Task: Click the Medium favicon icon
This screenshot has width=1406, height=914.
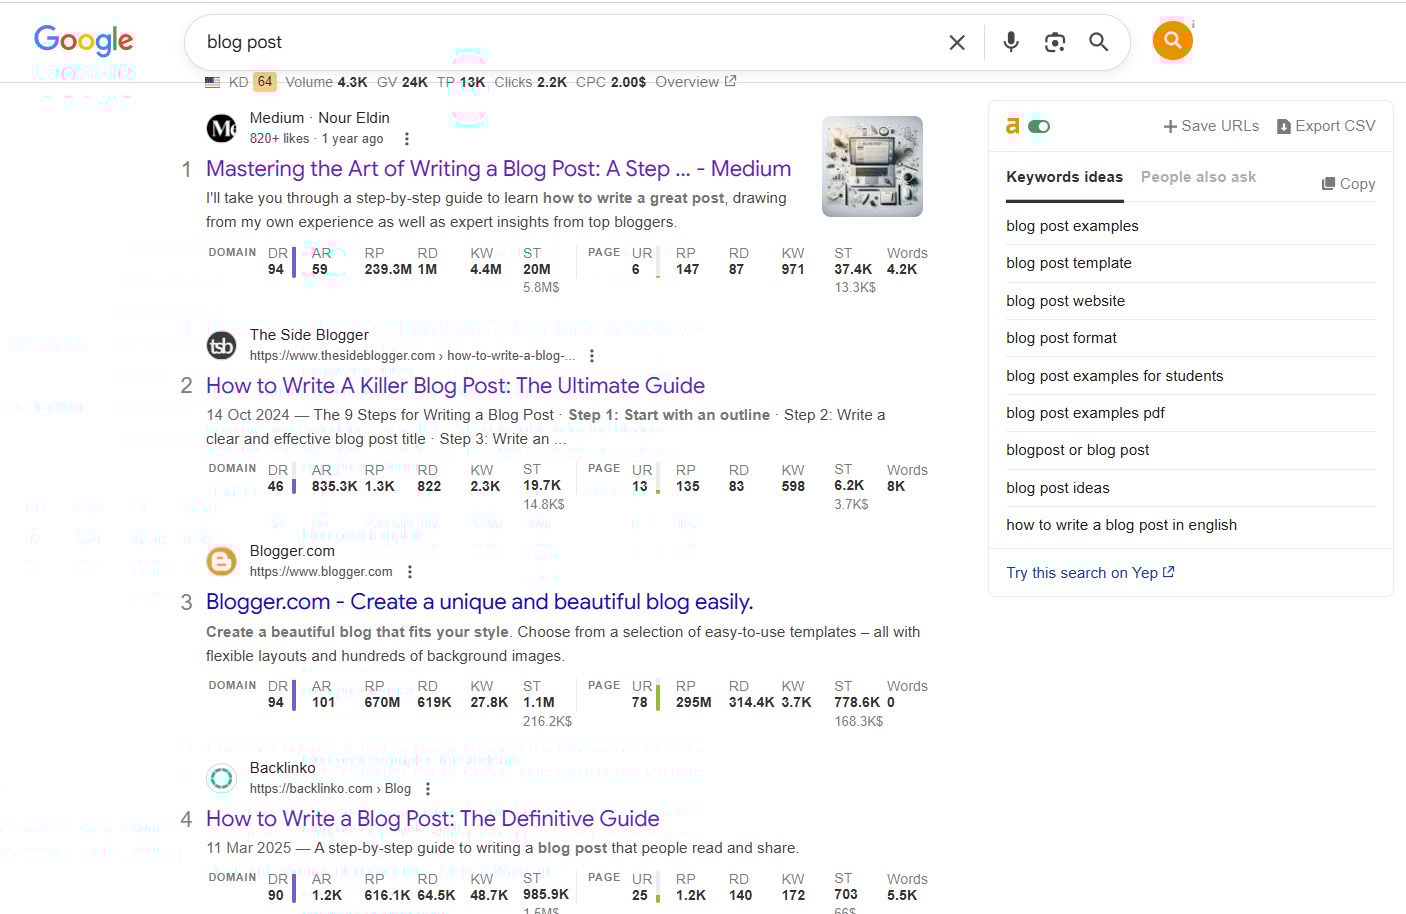Action: click(221, 128)
